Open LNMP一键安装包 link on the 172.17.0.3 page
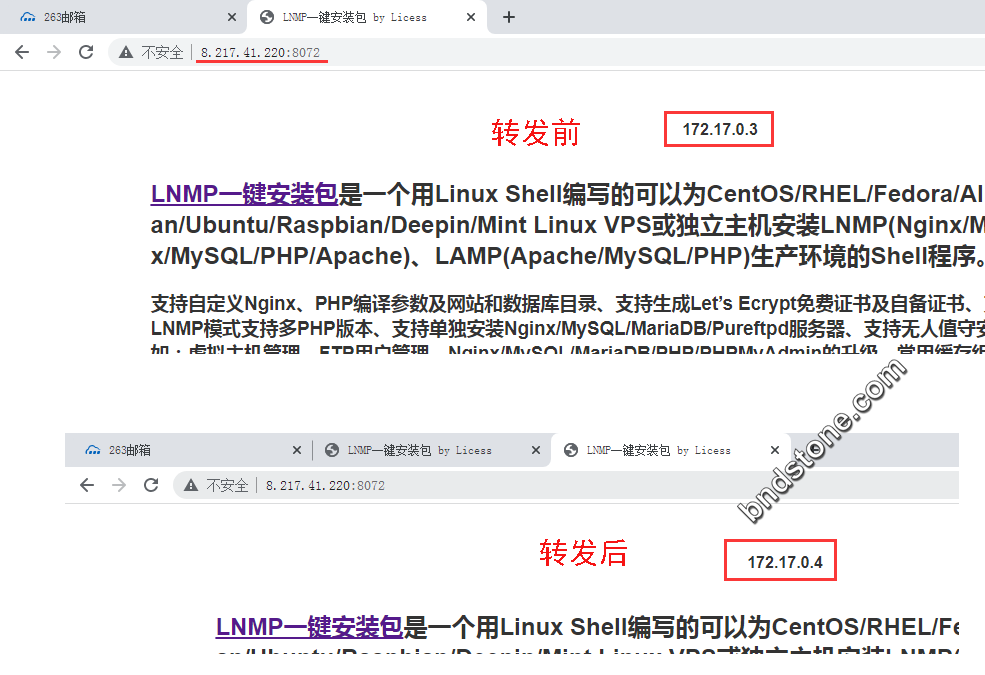 [244, 194]
